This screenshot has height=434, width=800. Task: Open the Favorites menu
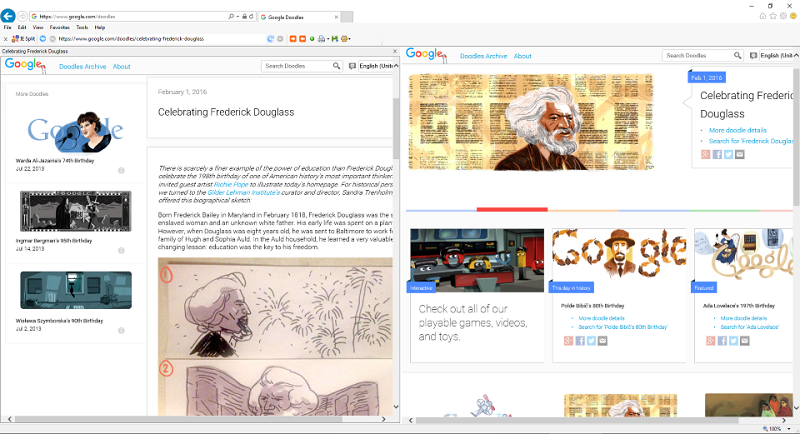click(60, 28)
